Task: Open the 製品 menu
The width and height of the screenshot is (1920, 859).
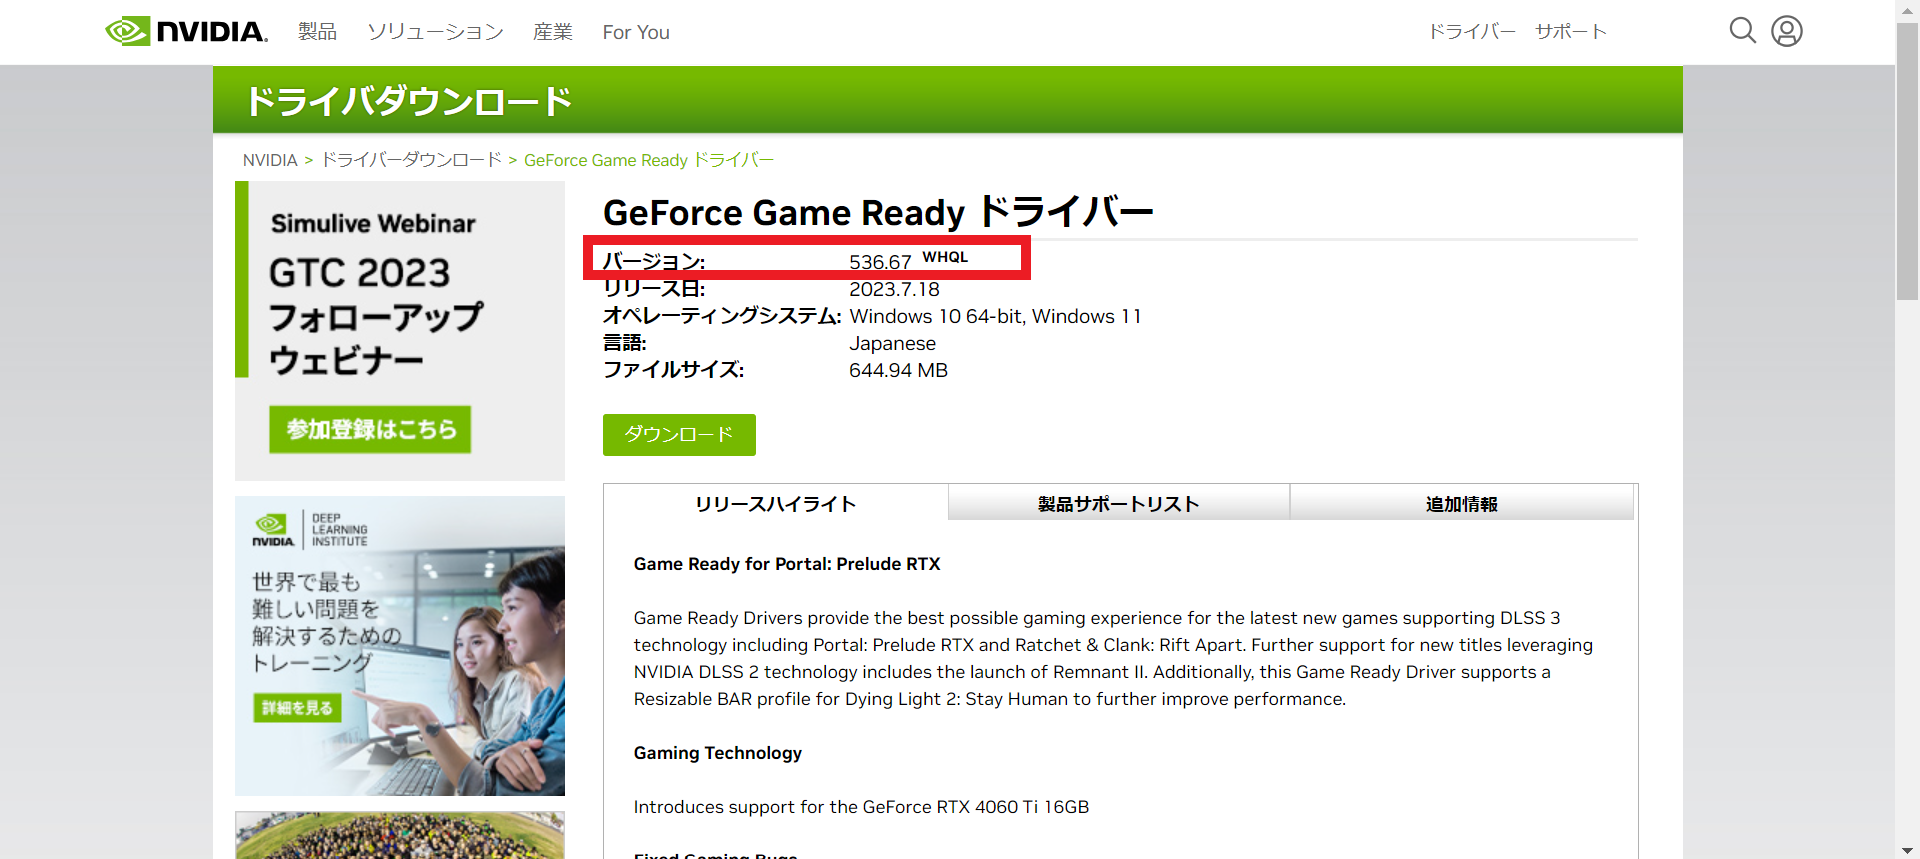Action: click(317, 32)
